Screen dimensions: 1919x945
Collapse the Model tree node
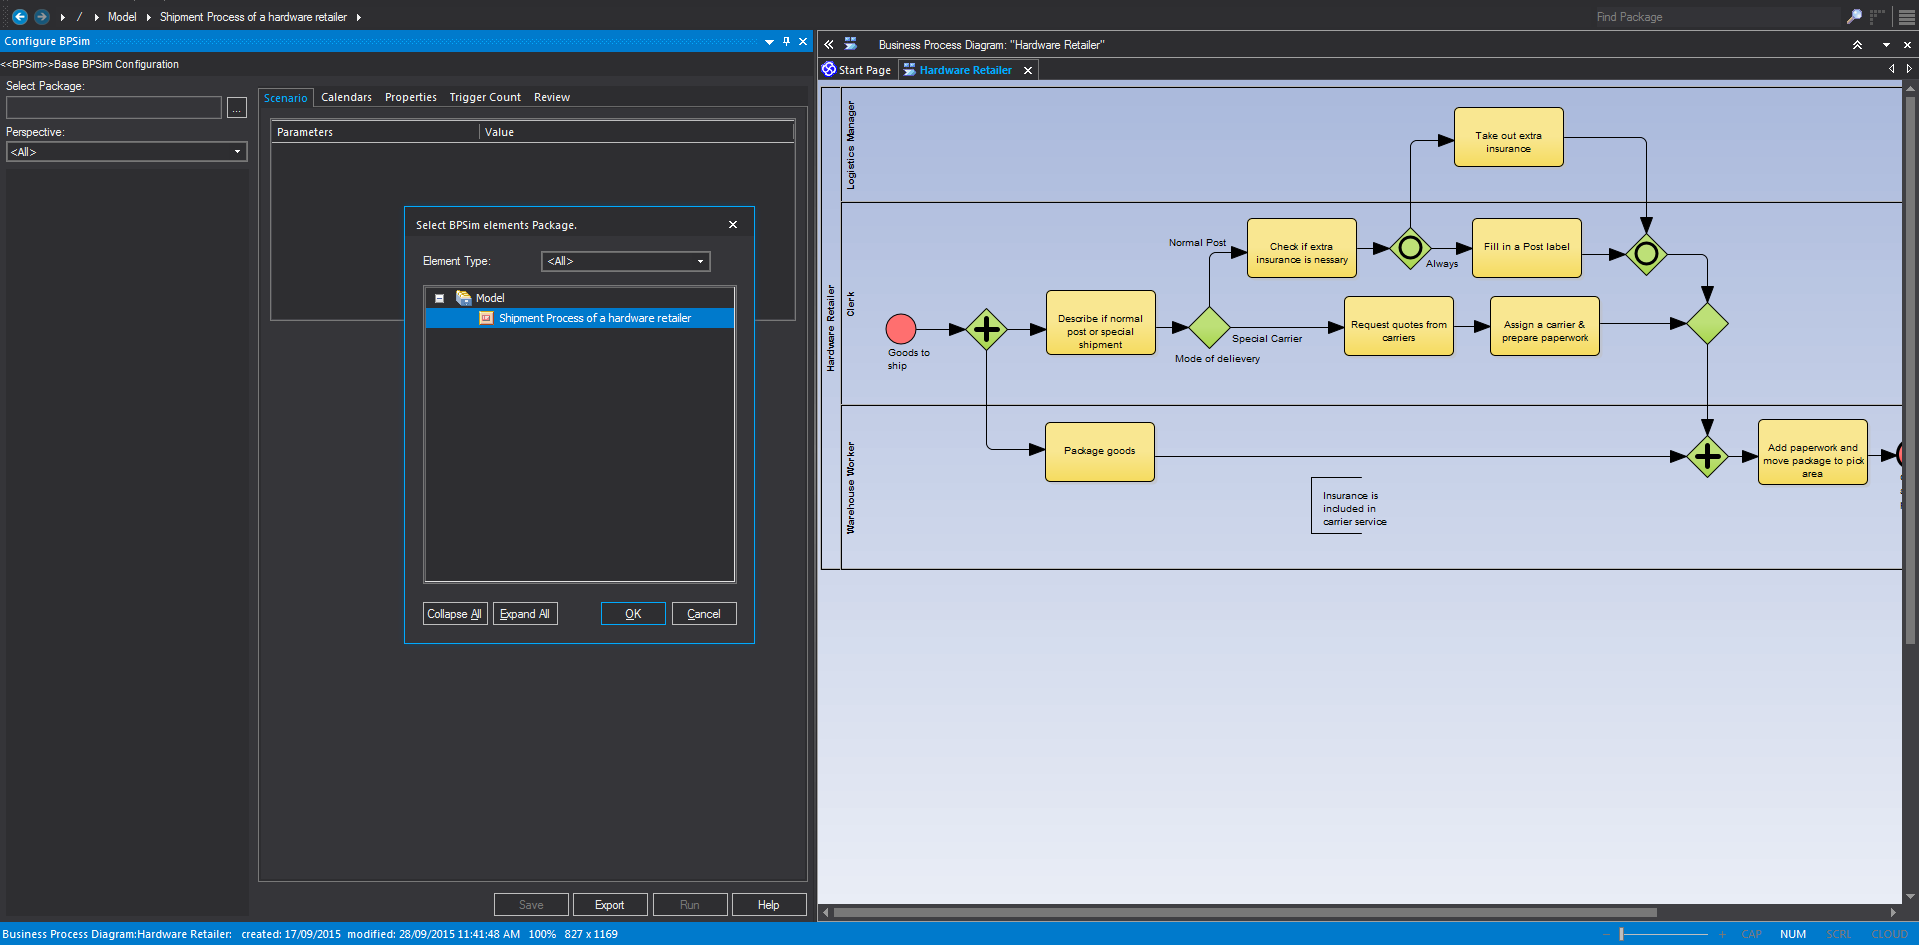439,298
